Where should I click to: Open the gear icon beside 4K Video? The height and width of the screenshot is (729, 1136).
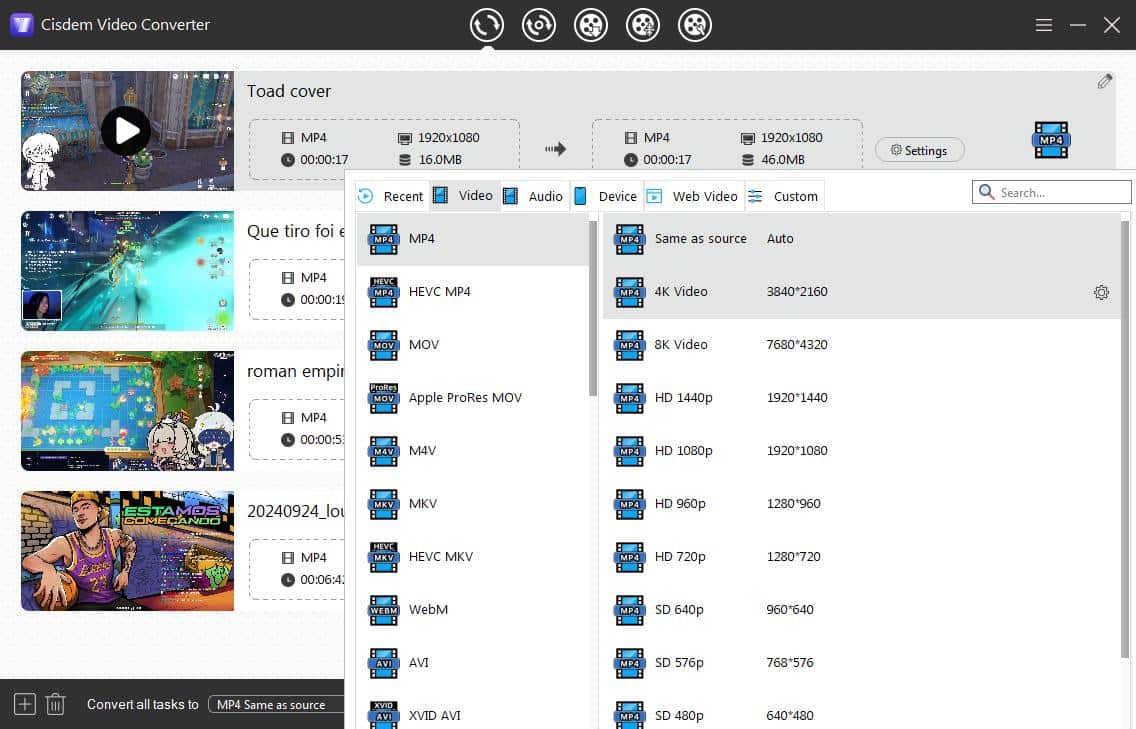coord(1101,292)
